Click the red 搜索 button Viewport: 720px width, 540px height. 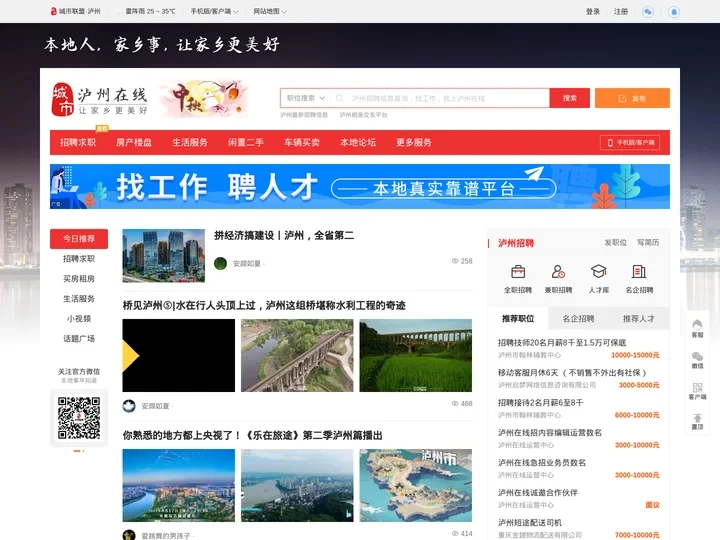tap(570, 98)
